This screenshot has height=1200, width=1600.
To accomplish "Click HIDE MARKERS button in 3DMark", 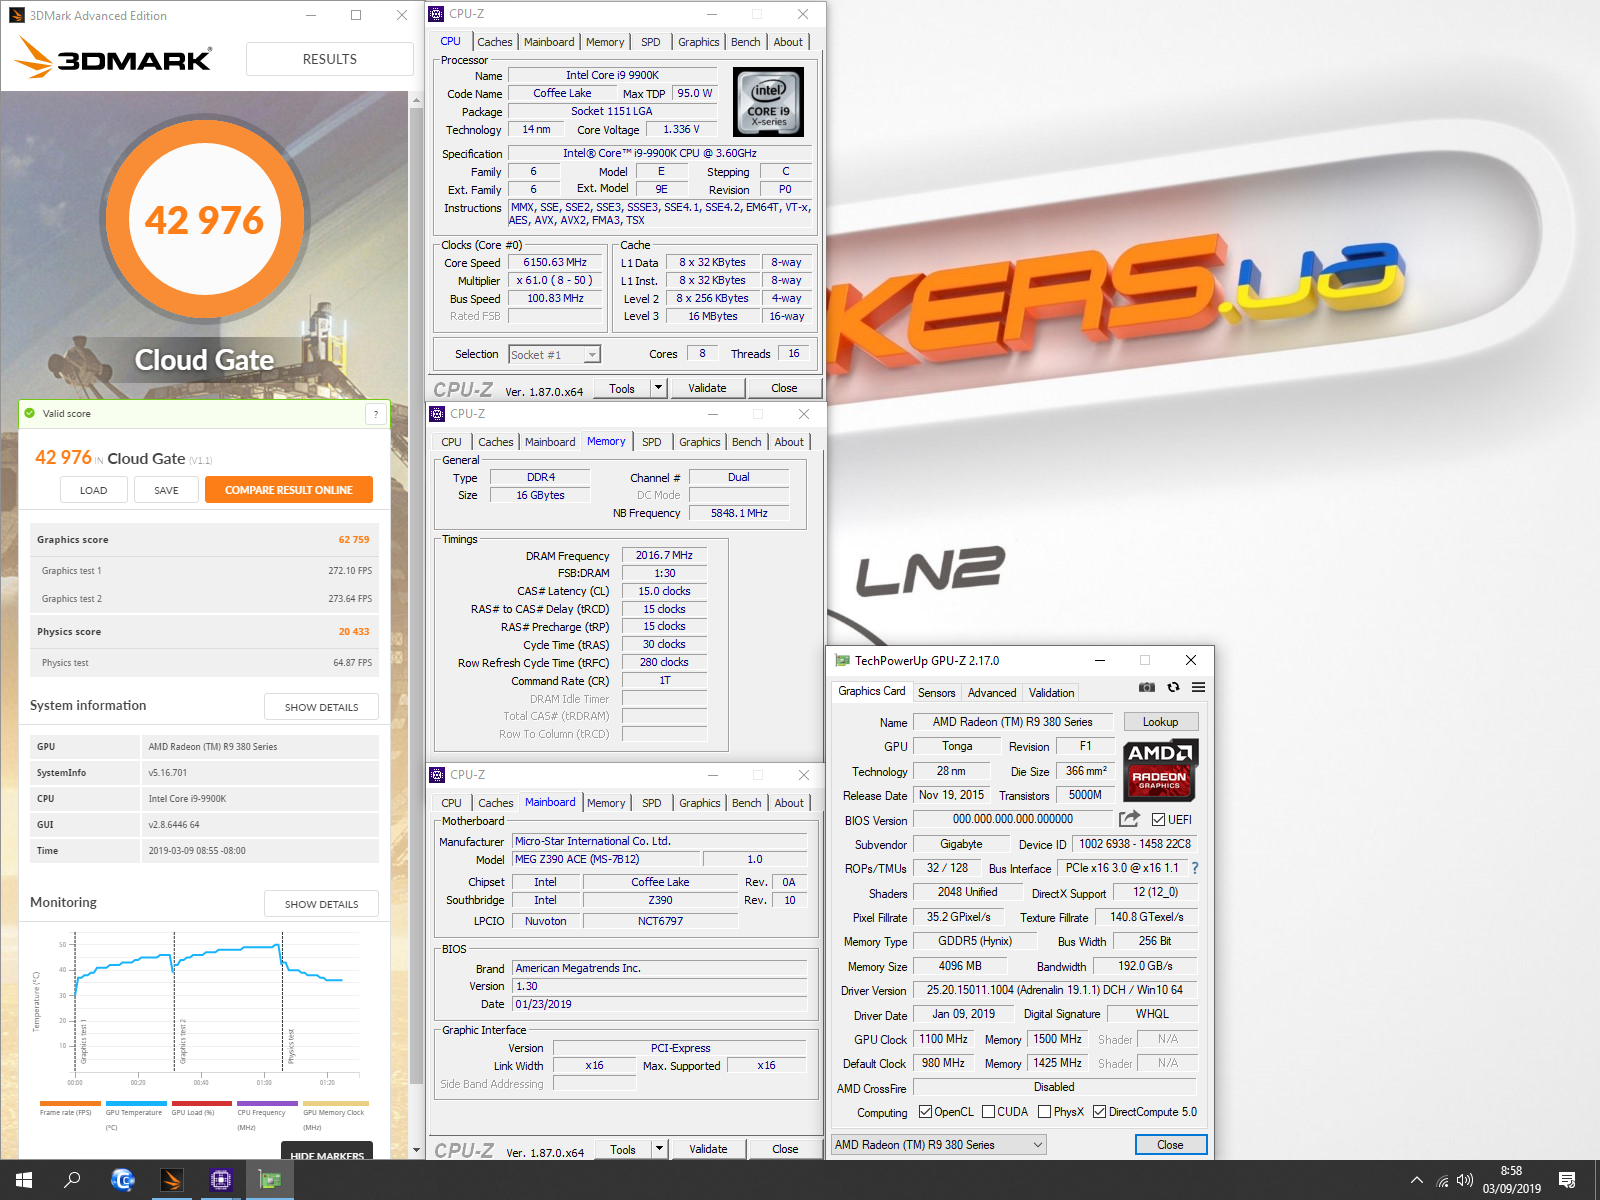I will [327, 1152].
